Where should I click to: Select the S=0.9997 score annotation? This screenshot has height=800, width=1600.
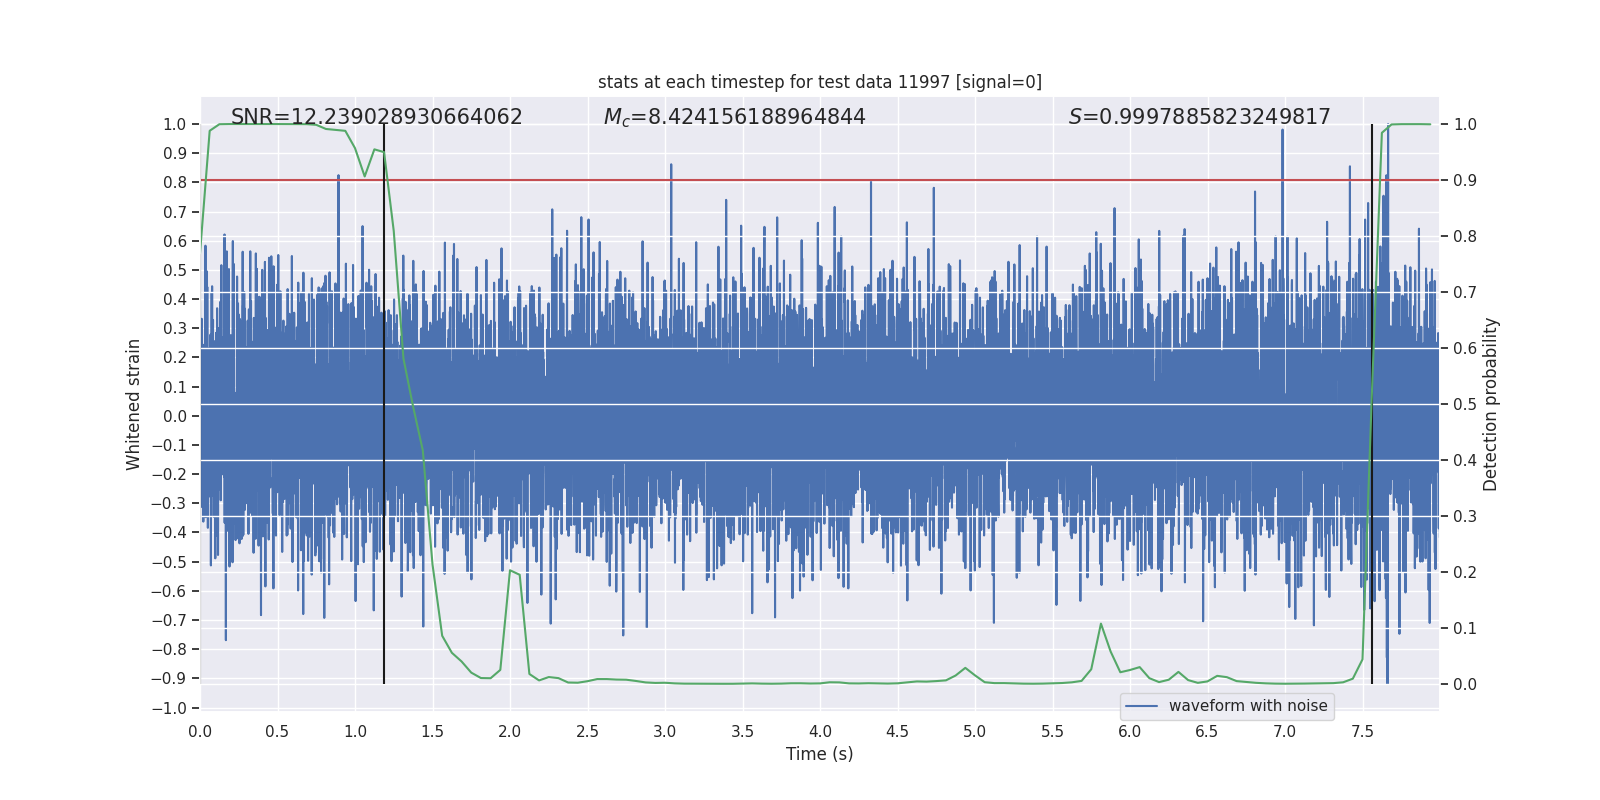[1199, 117]
